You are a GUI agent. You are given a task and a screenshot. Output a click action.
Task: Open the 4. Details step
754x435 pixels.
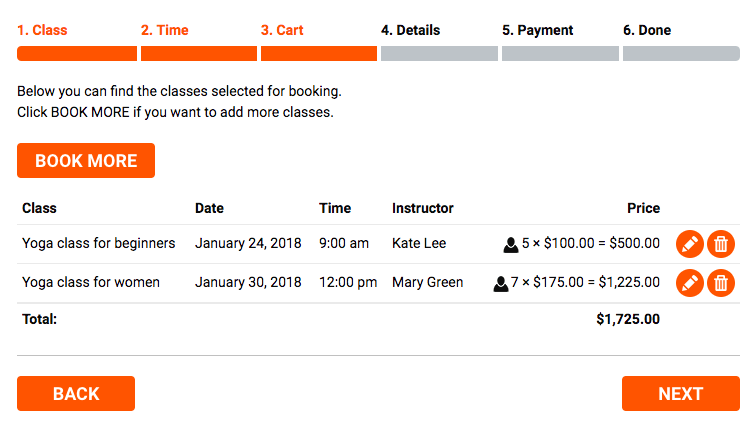click(410, 30)
